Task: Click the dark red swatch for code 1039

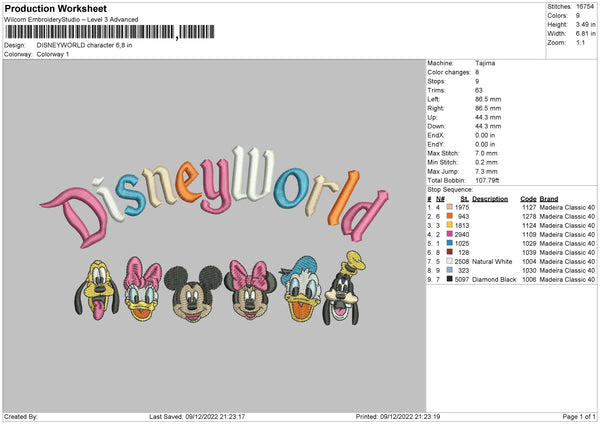Action: click(x=450, y=252)
